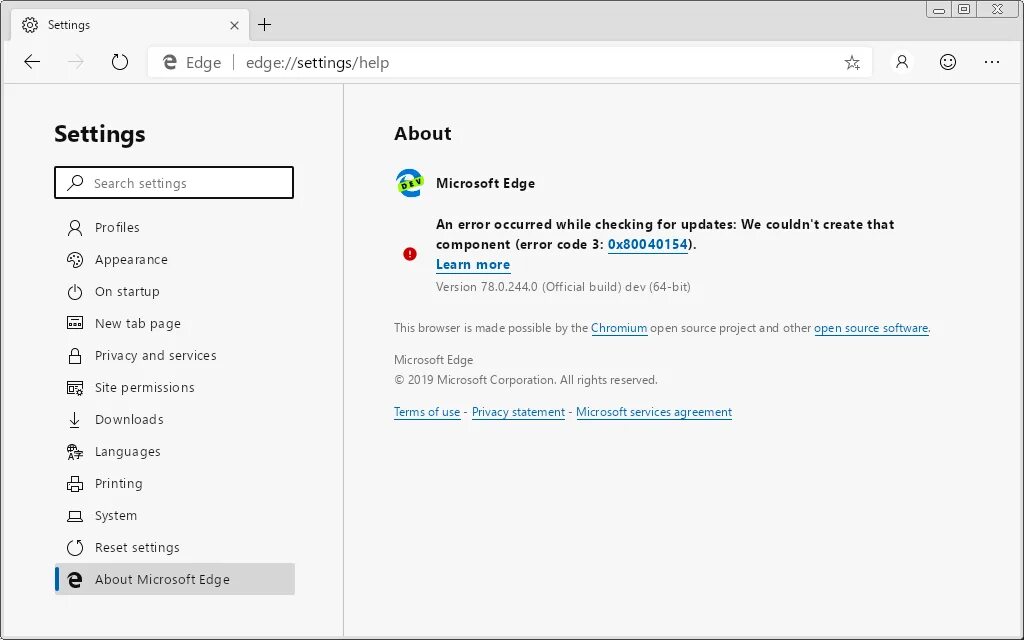The width and height of the screenshot is (1024, 640).
Task: Open Site permissions settings
Action: click(174, 387)
